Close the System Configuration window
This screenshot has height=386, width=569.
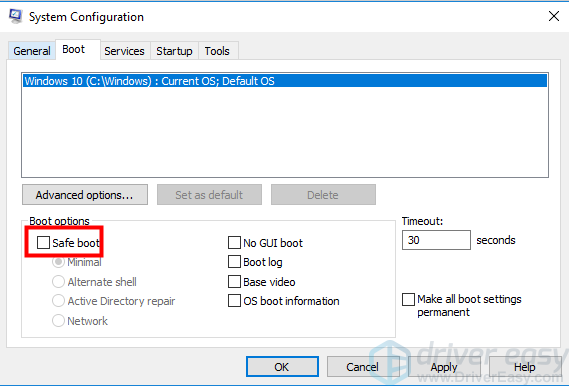click(554, 16)
